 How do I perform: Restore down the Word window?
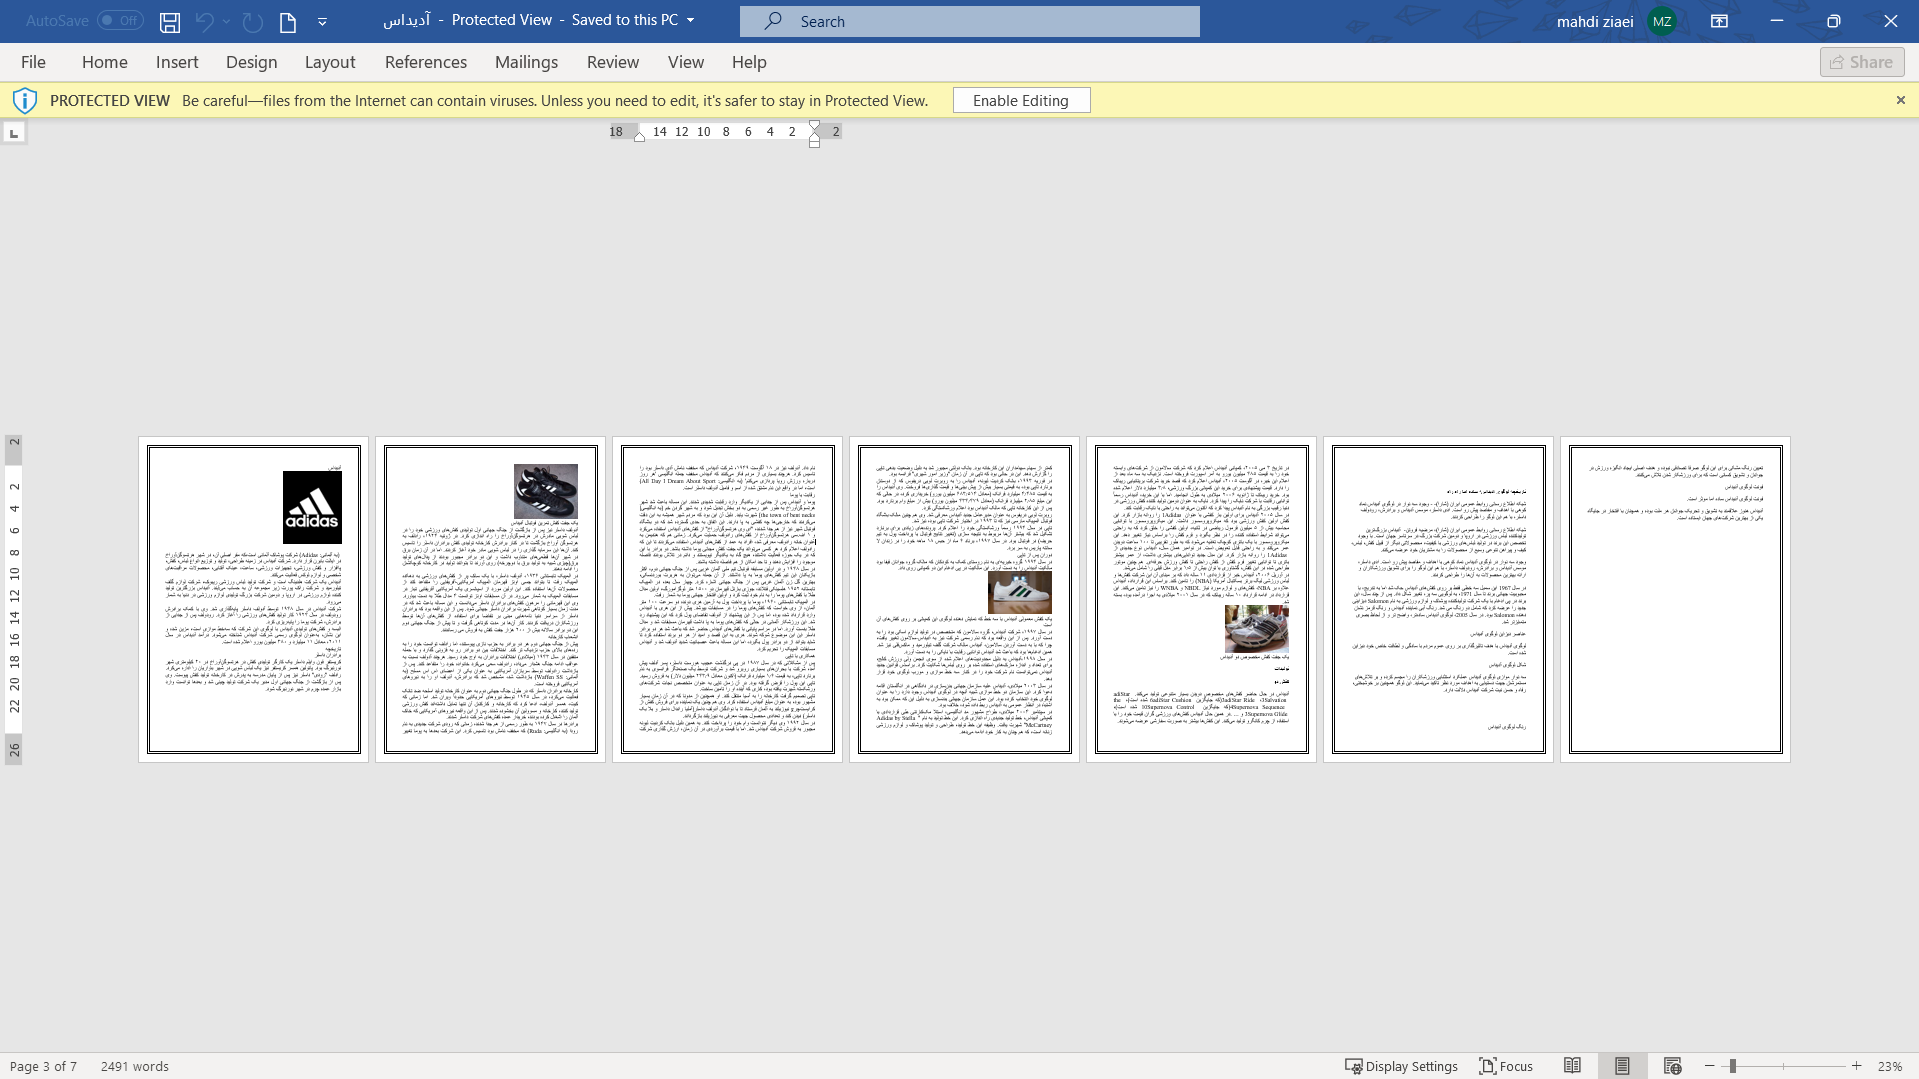point(1833,21)
